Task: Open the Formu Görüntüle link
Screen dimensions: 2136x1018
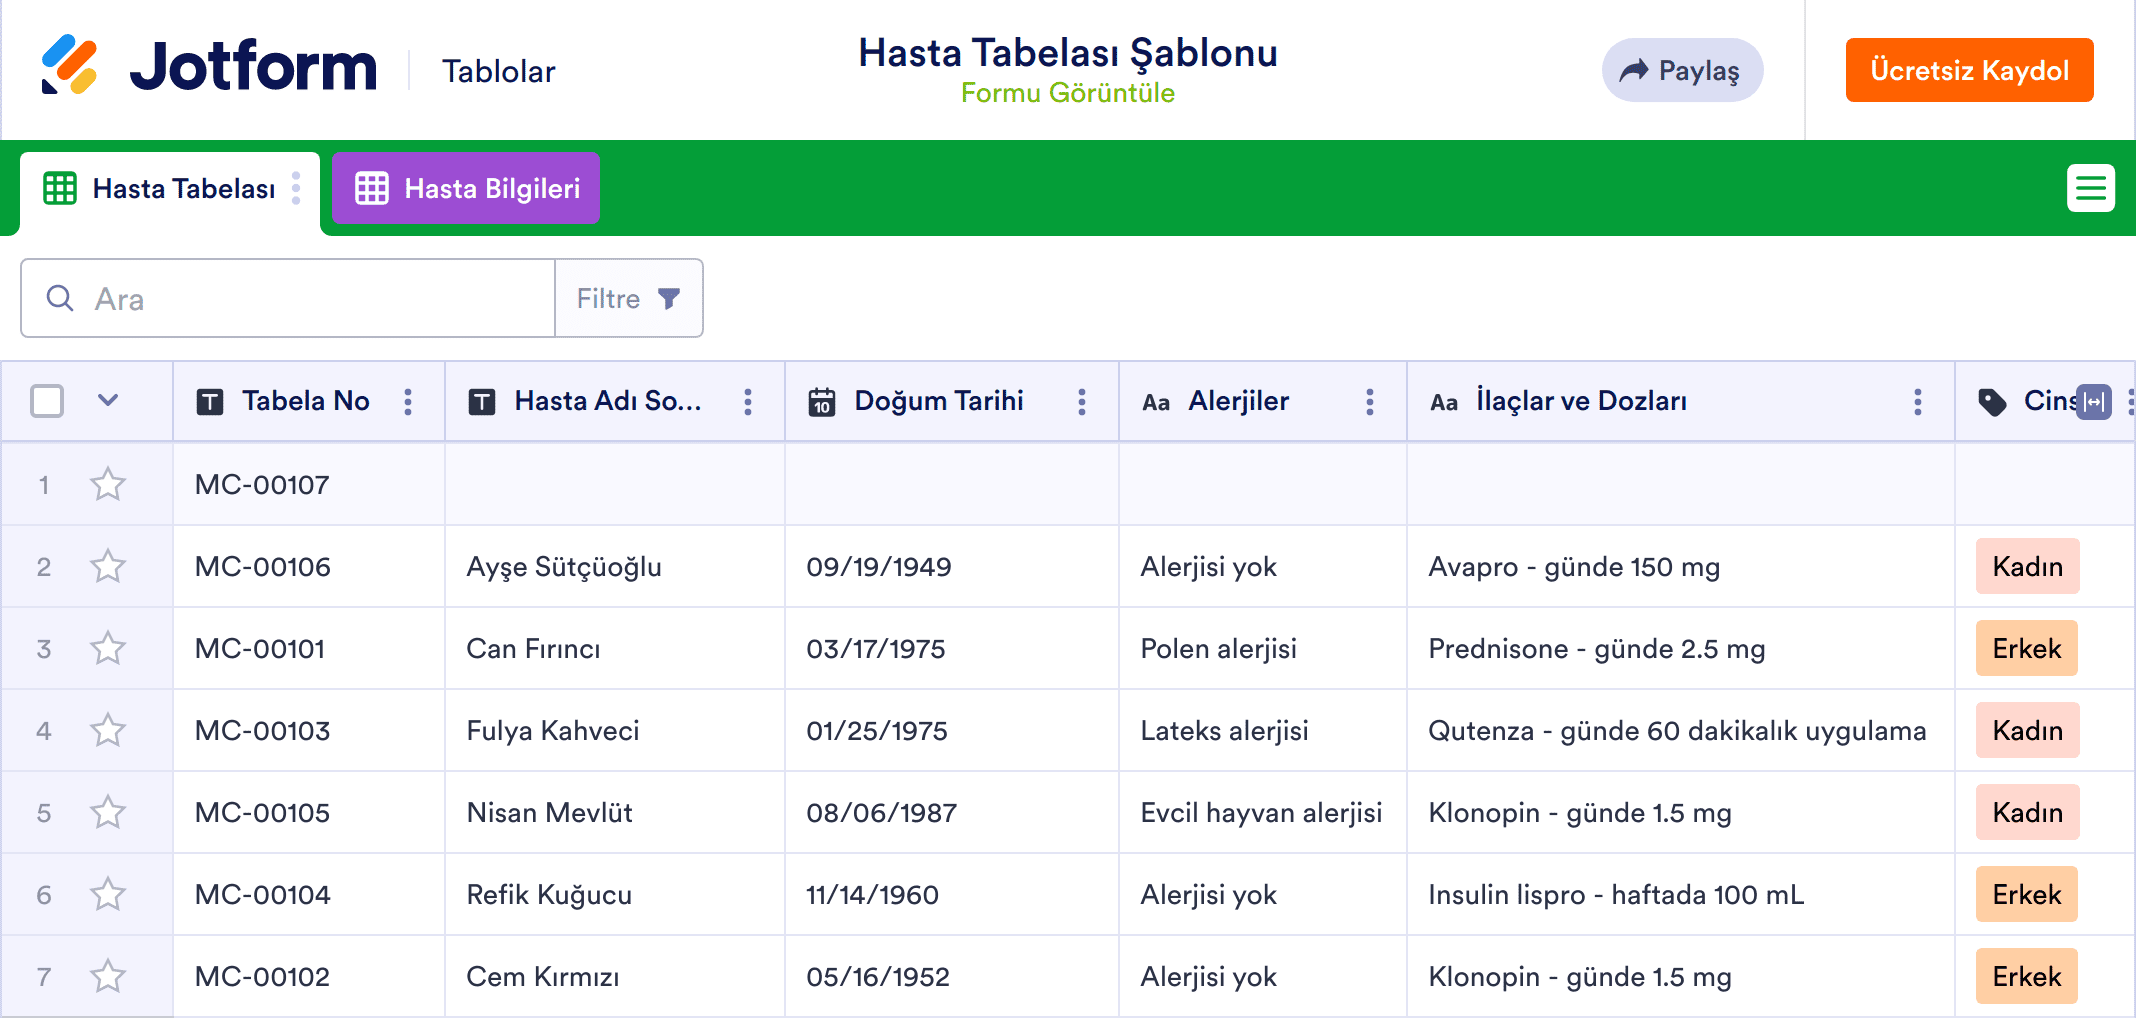Action: [x=1067, y=93]
